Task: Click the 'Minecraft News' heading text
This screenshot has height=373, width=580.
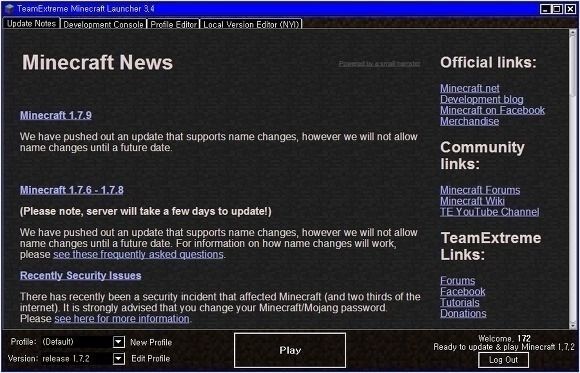Action: click(x=97, y=63)
